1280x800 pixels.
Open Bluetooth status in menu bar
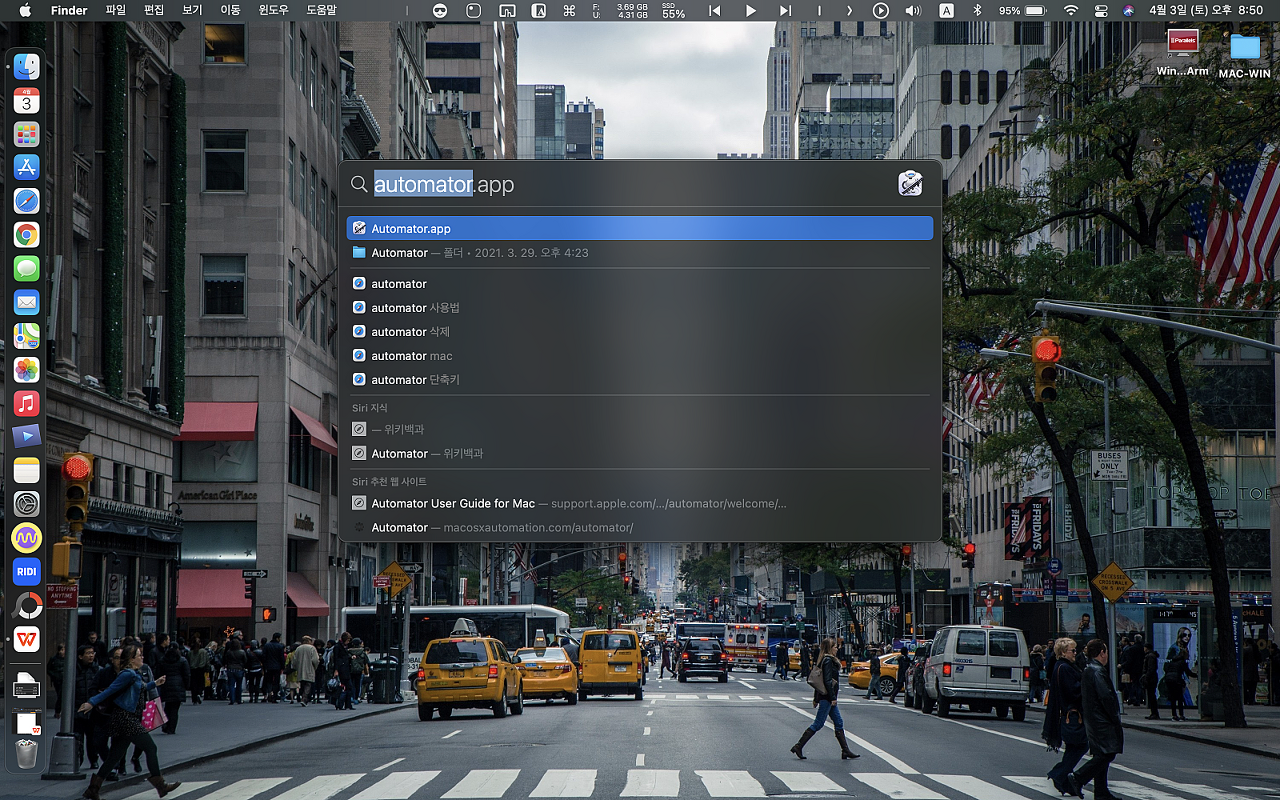pos(977,10)
